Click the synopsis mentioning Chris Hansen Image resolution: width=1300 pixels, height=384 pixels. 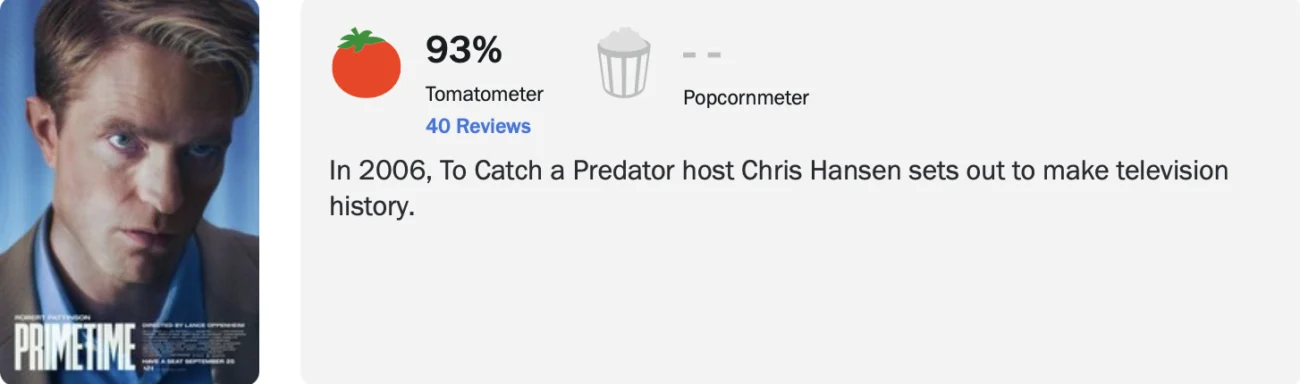click(x=779, y=189)
